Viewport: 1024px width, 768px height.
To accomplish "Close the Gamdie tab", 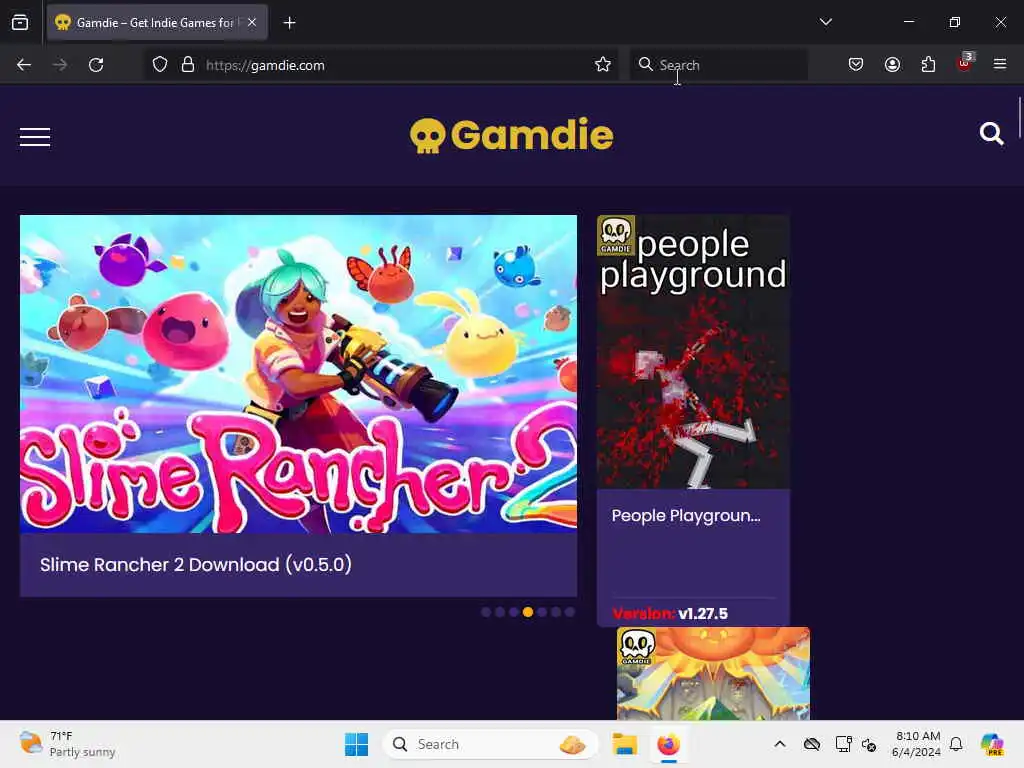I will [252, 22].
